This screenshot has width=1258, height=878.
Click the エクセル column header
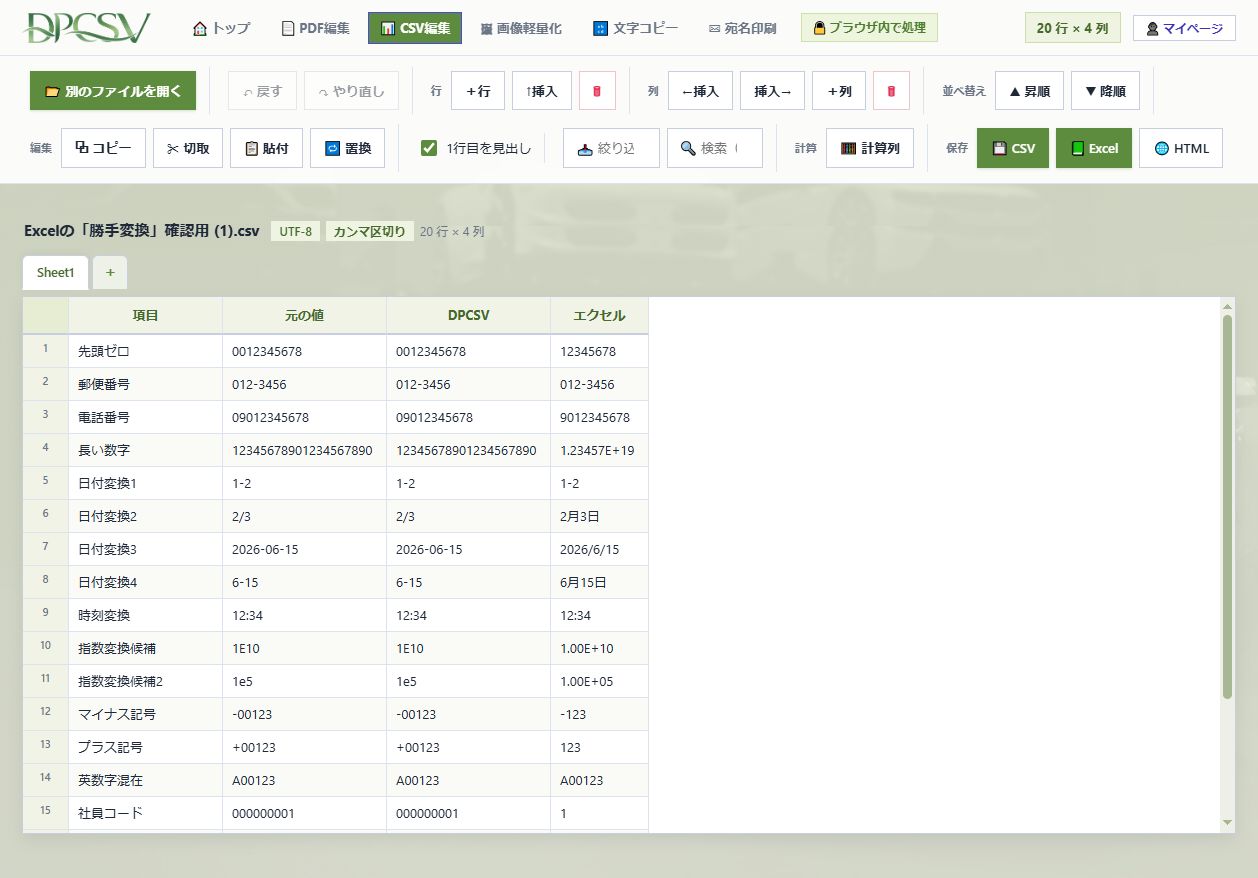[x=599, y=315]
